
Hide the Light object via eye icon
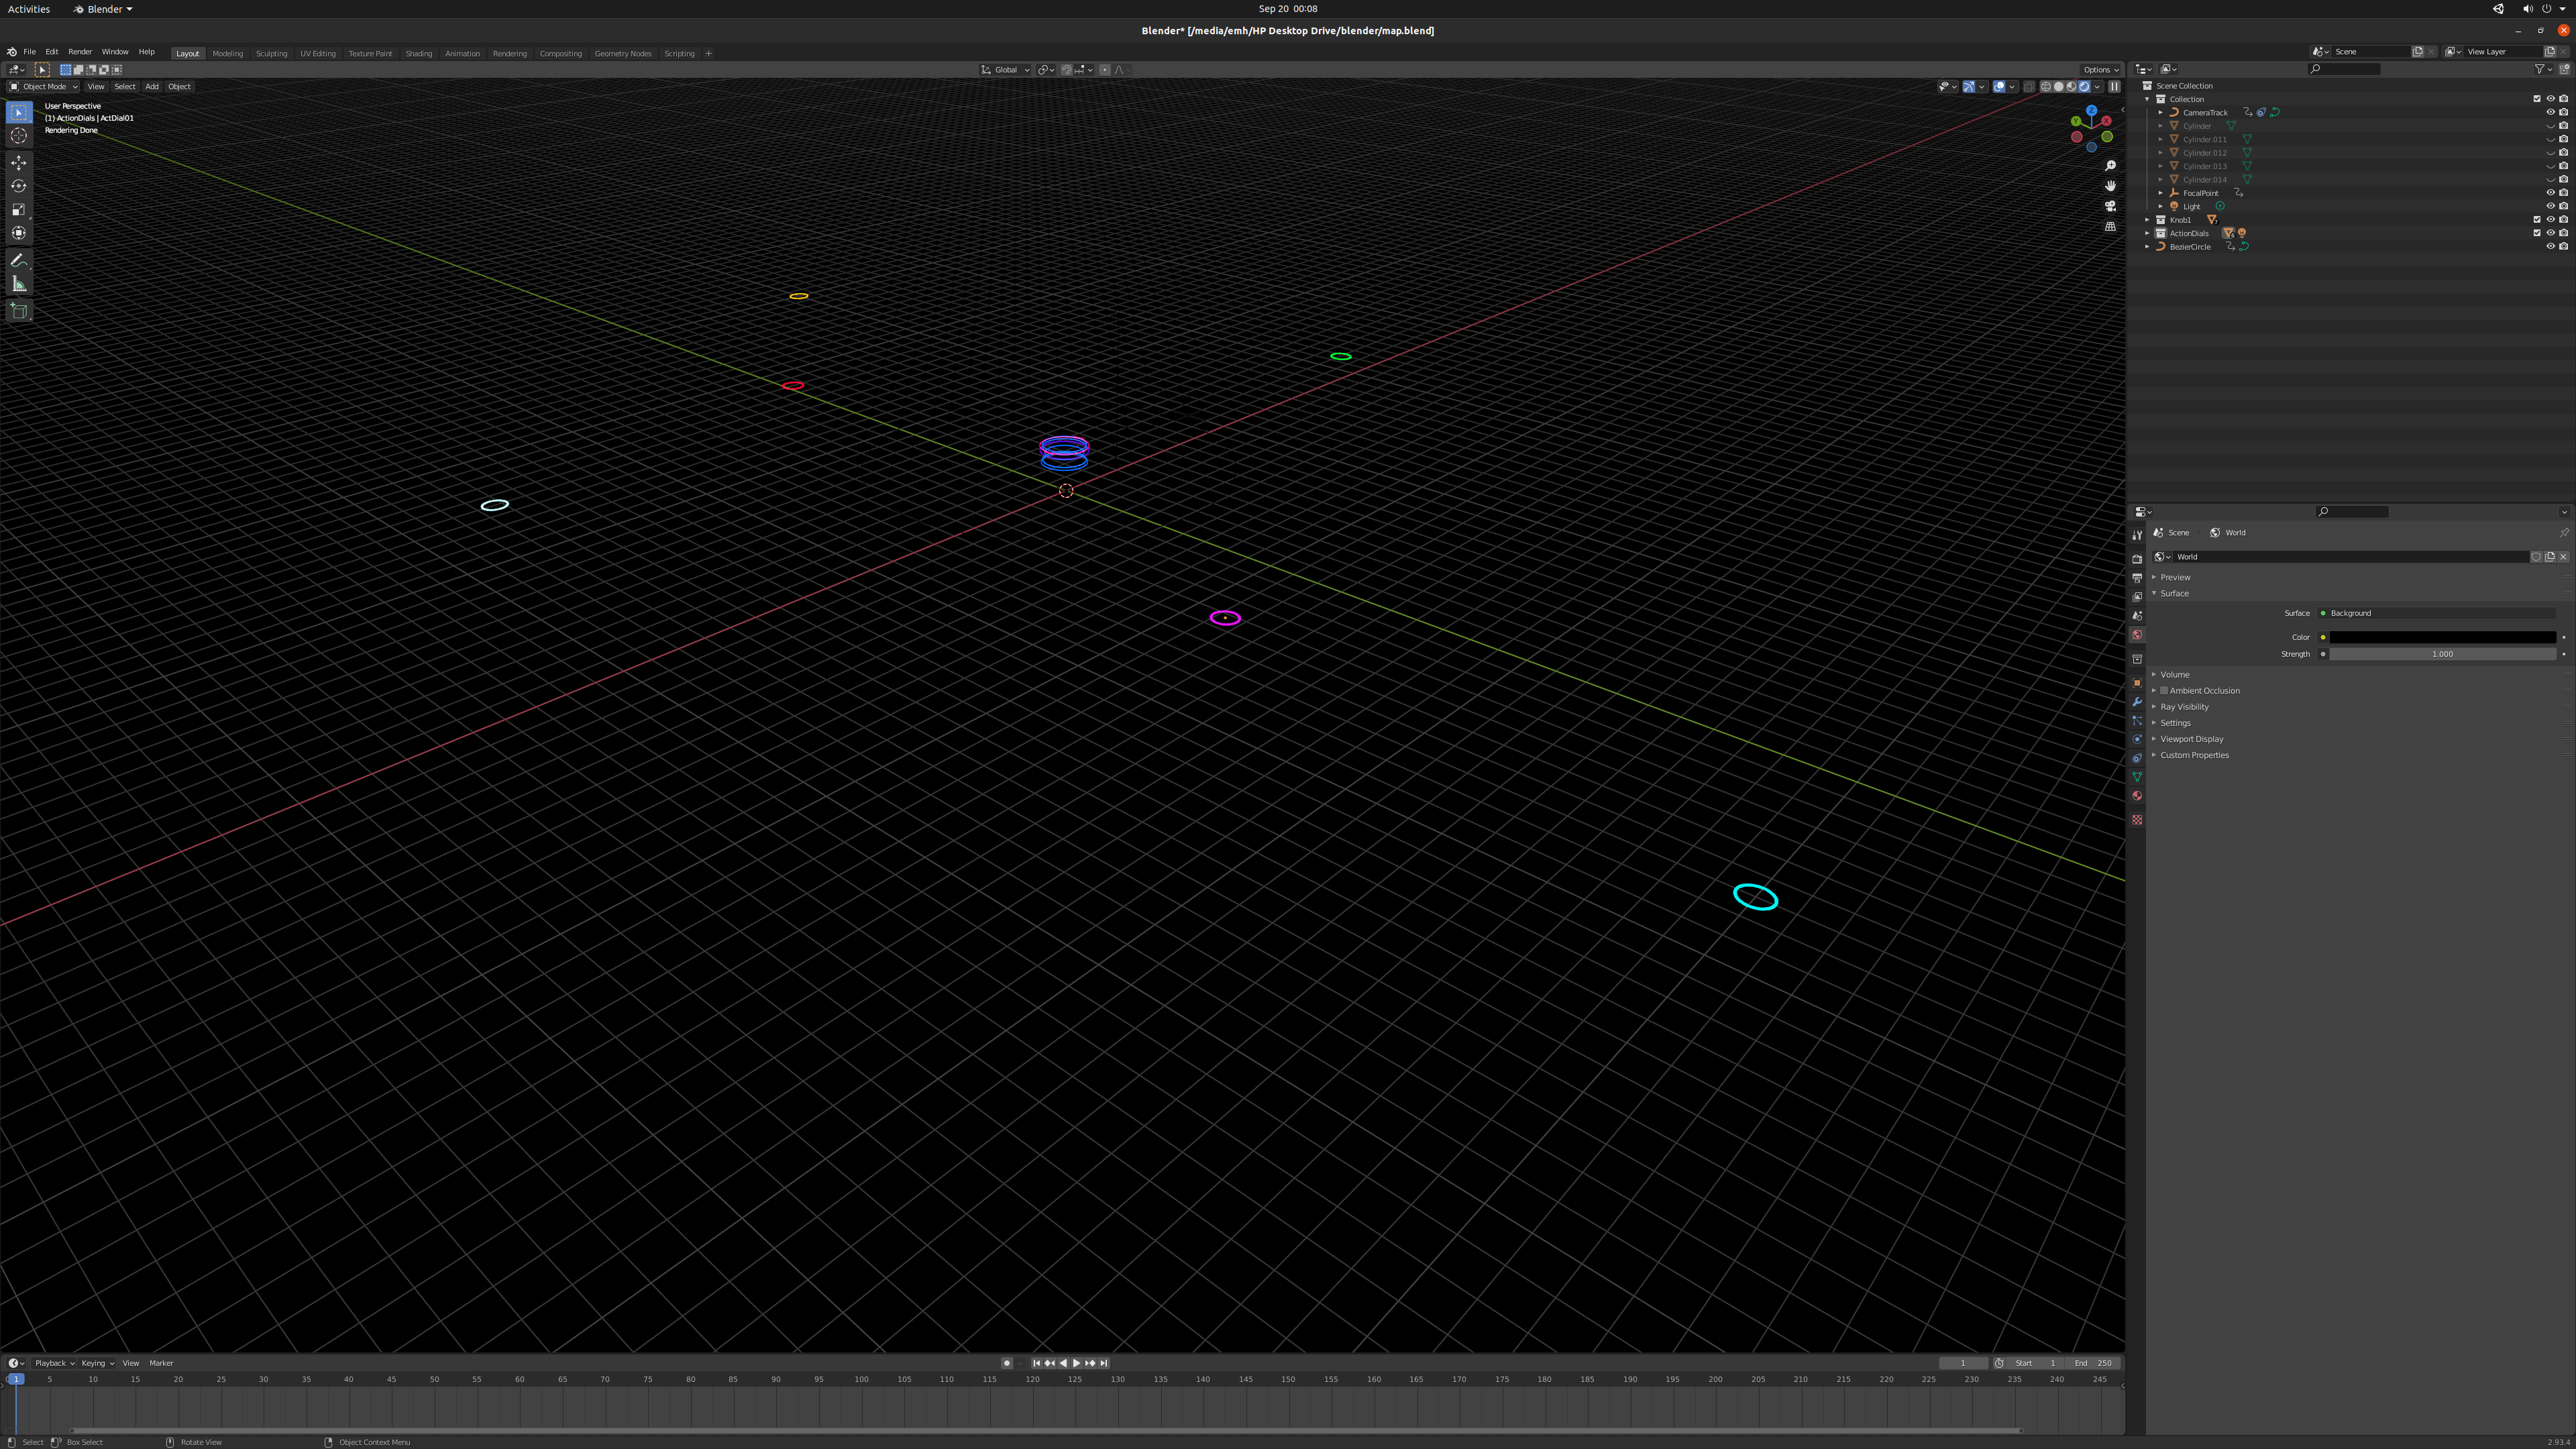coord(2551,206)
